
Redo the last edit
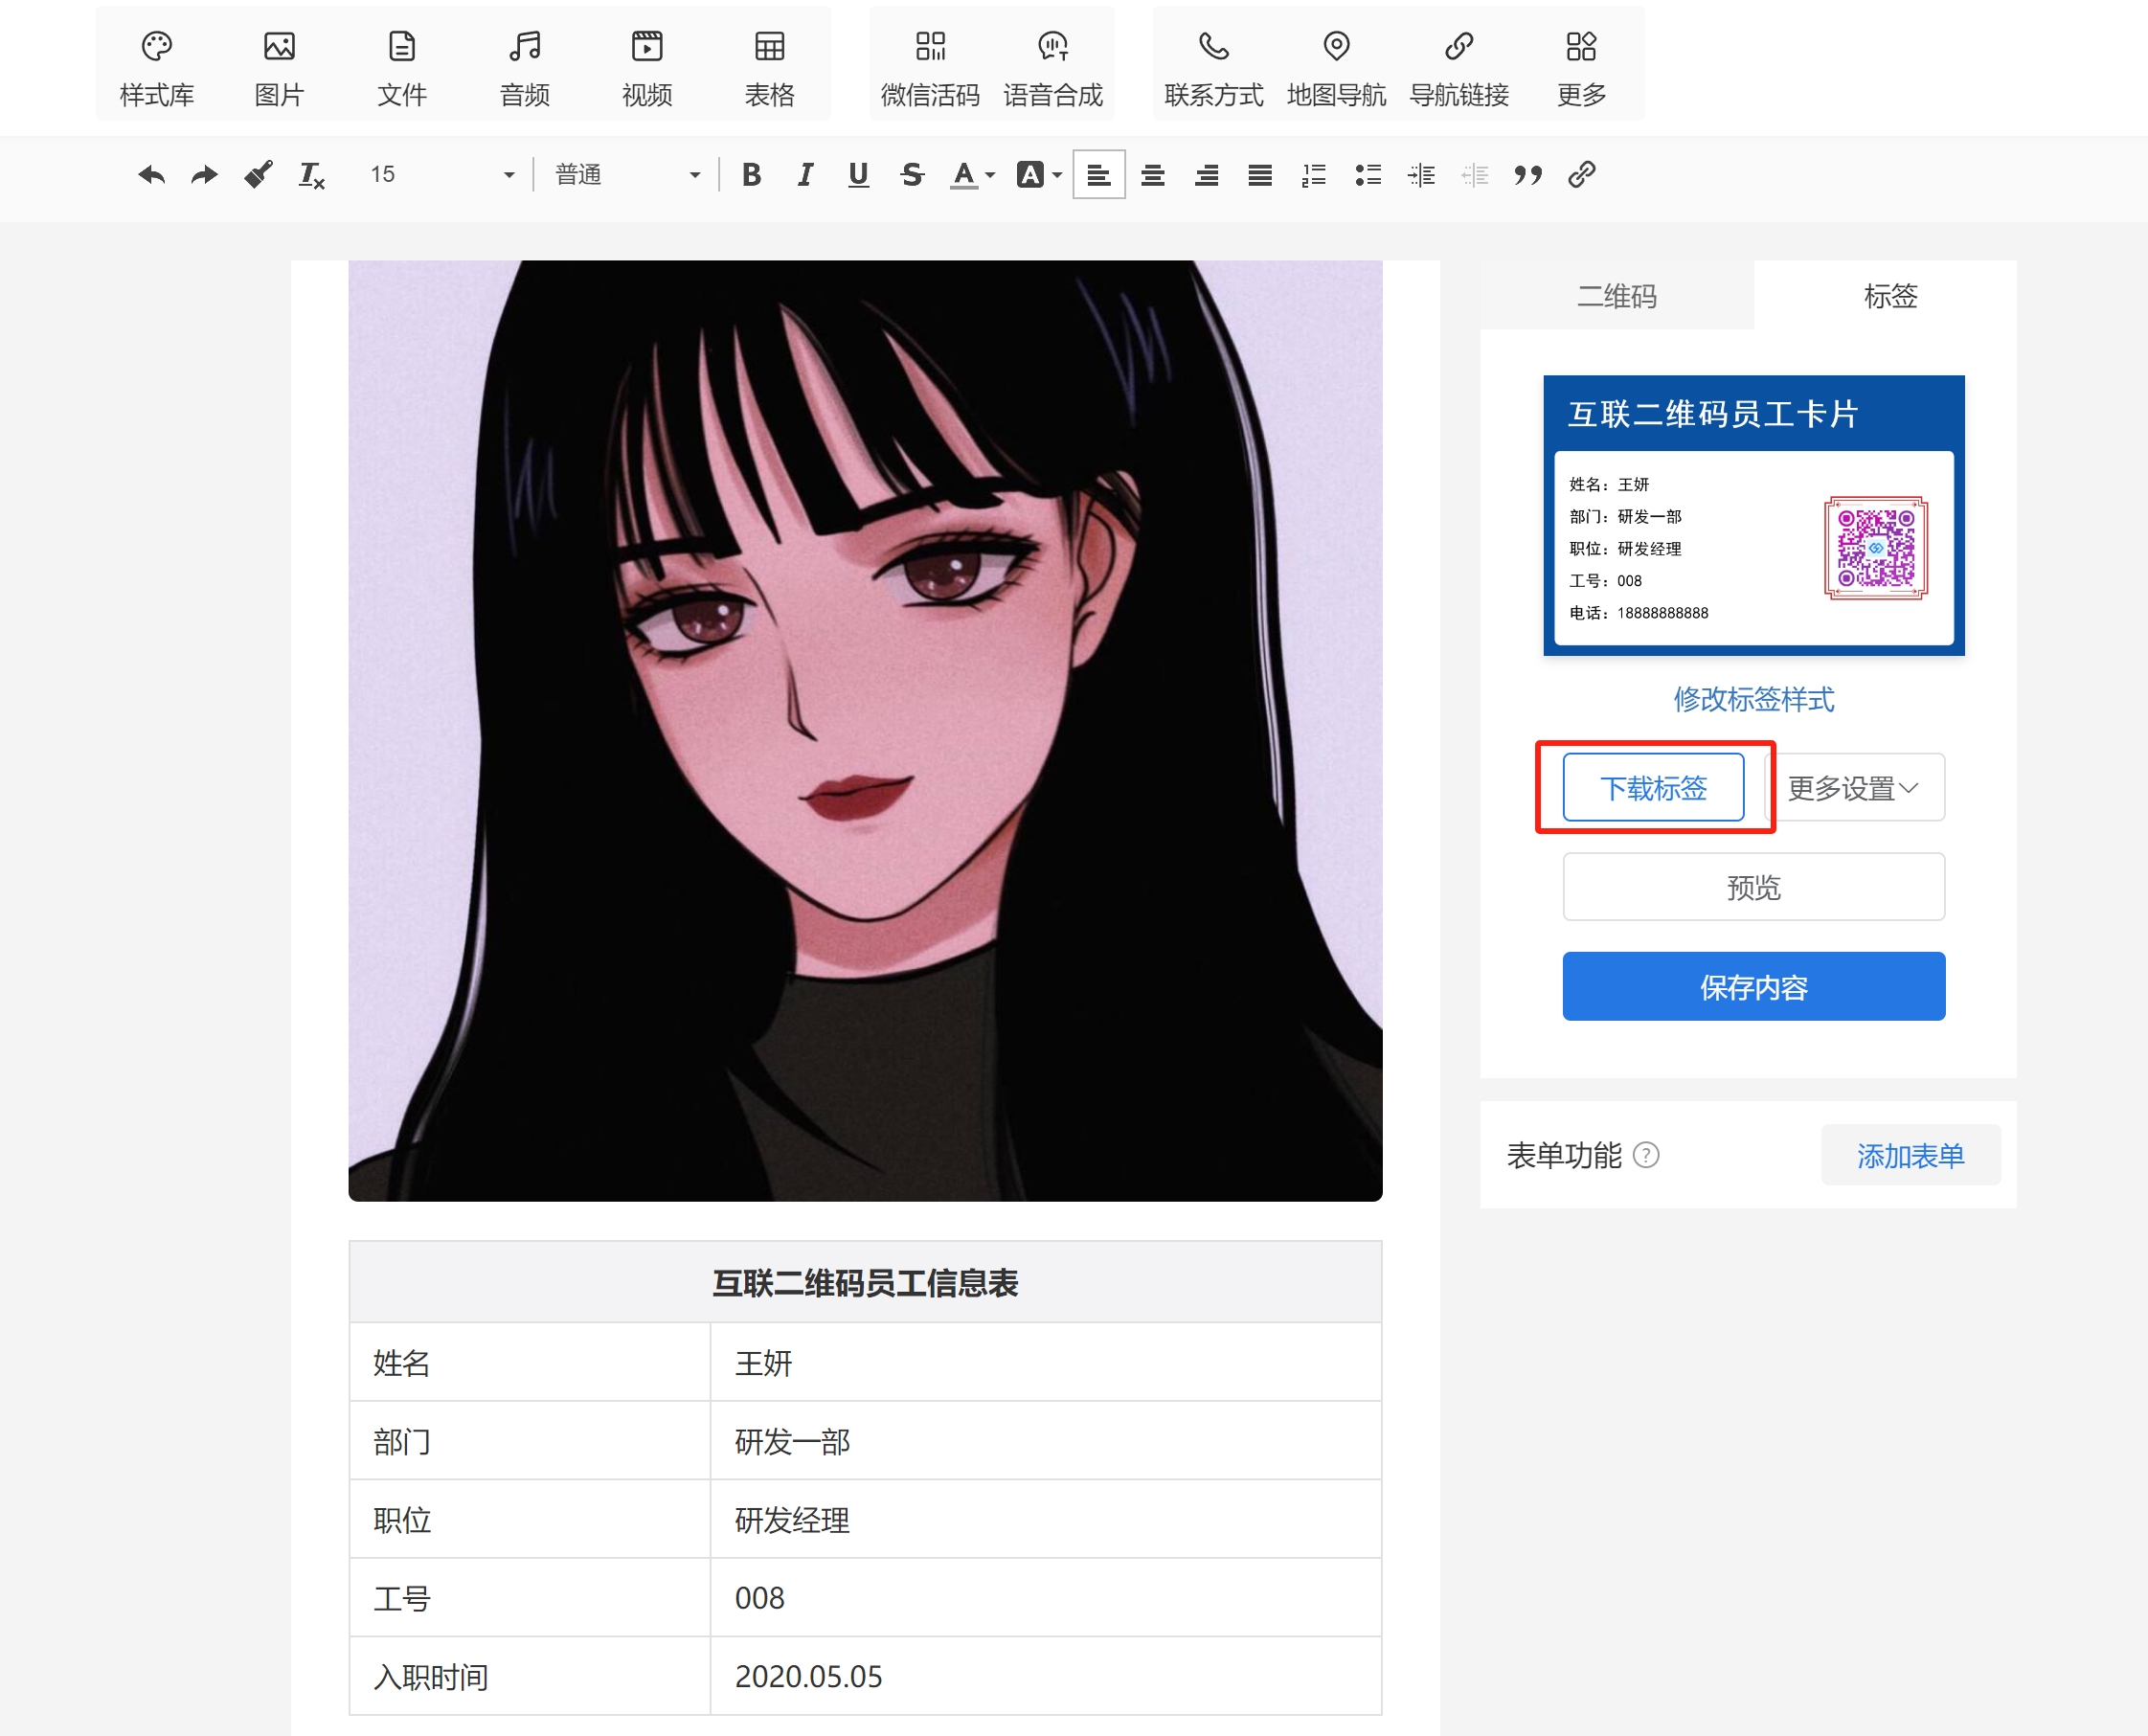[204, 175]
